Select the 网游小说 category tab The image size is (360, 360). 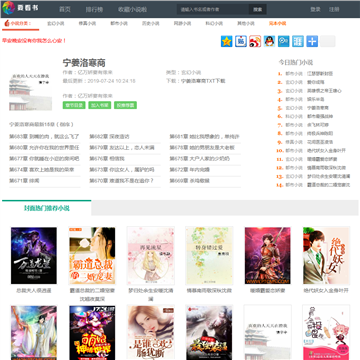pos(182,23)
